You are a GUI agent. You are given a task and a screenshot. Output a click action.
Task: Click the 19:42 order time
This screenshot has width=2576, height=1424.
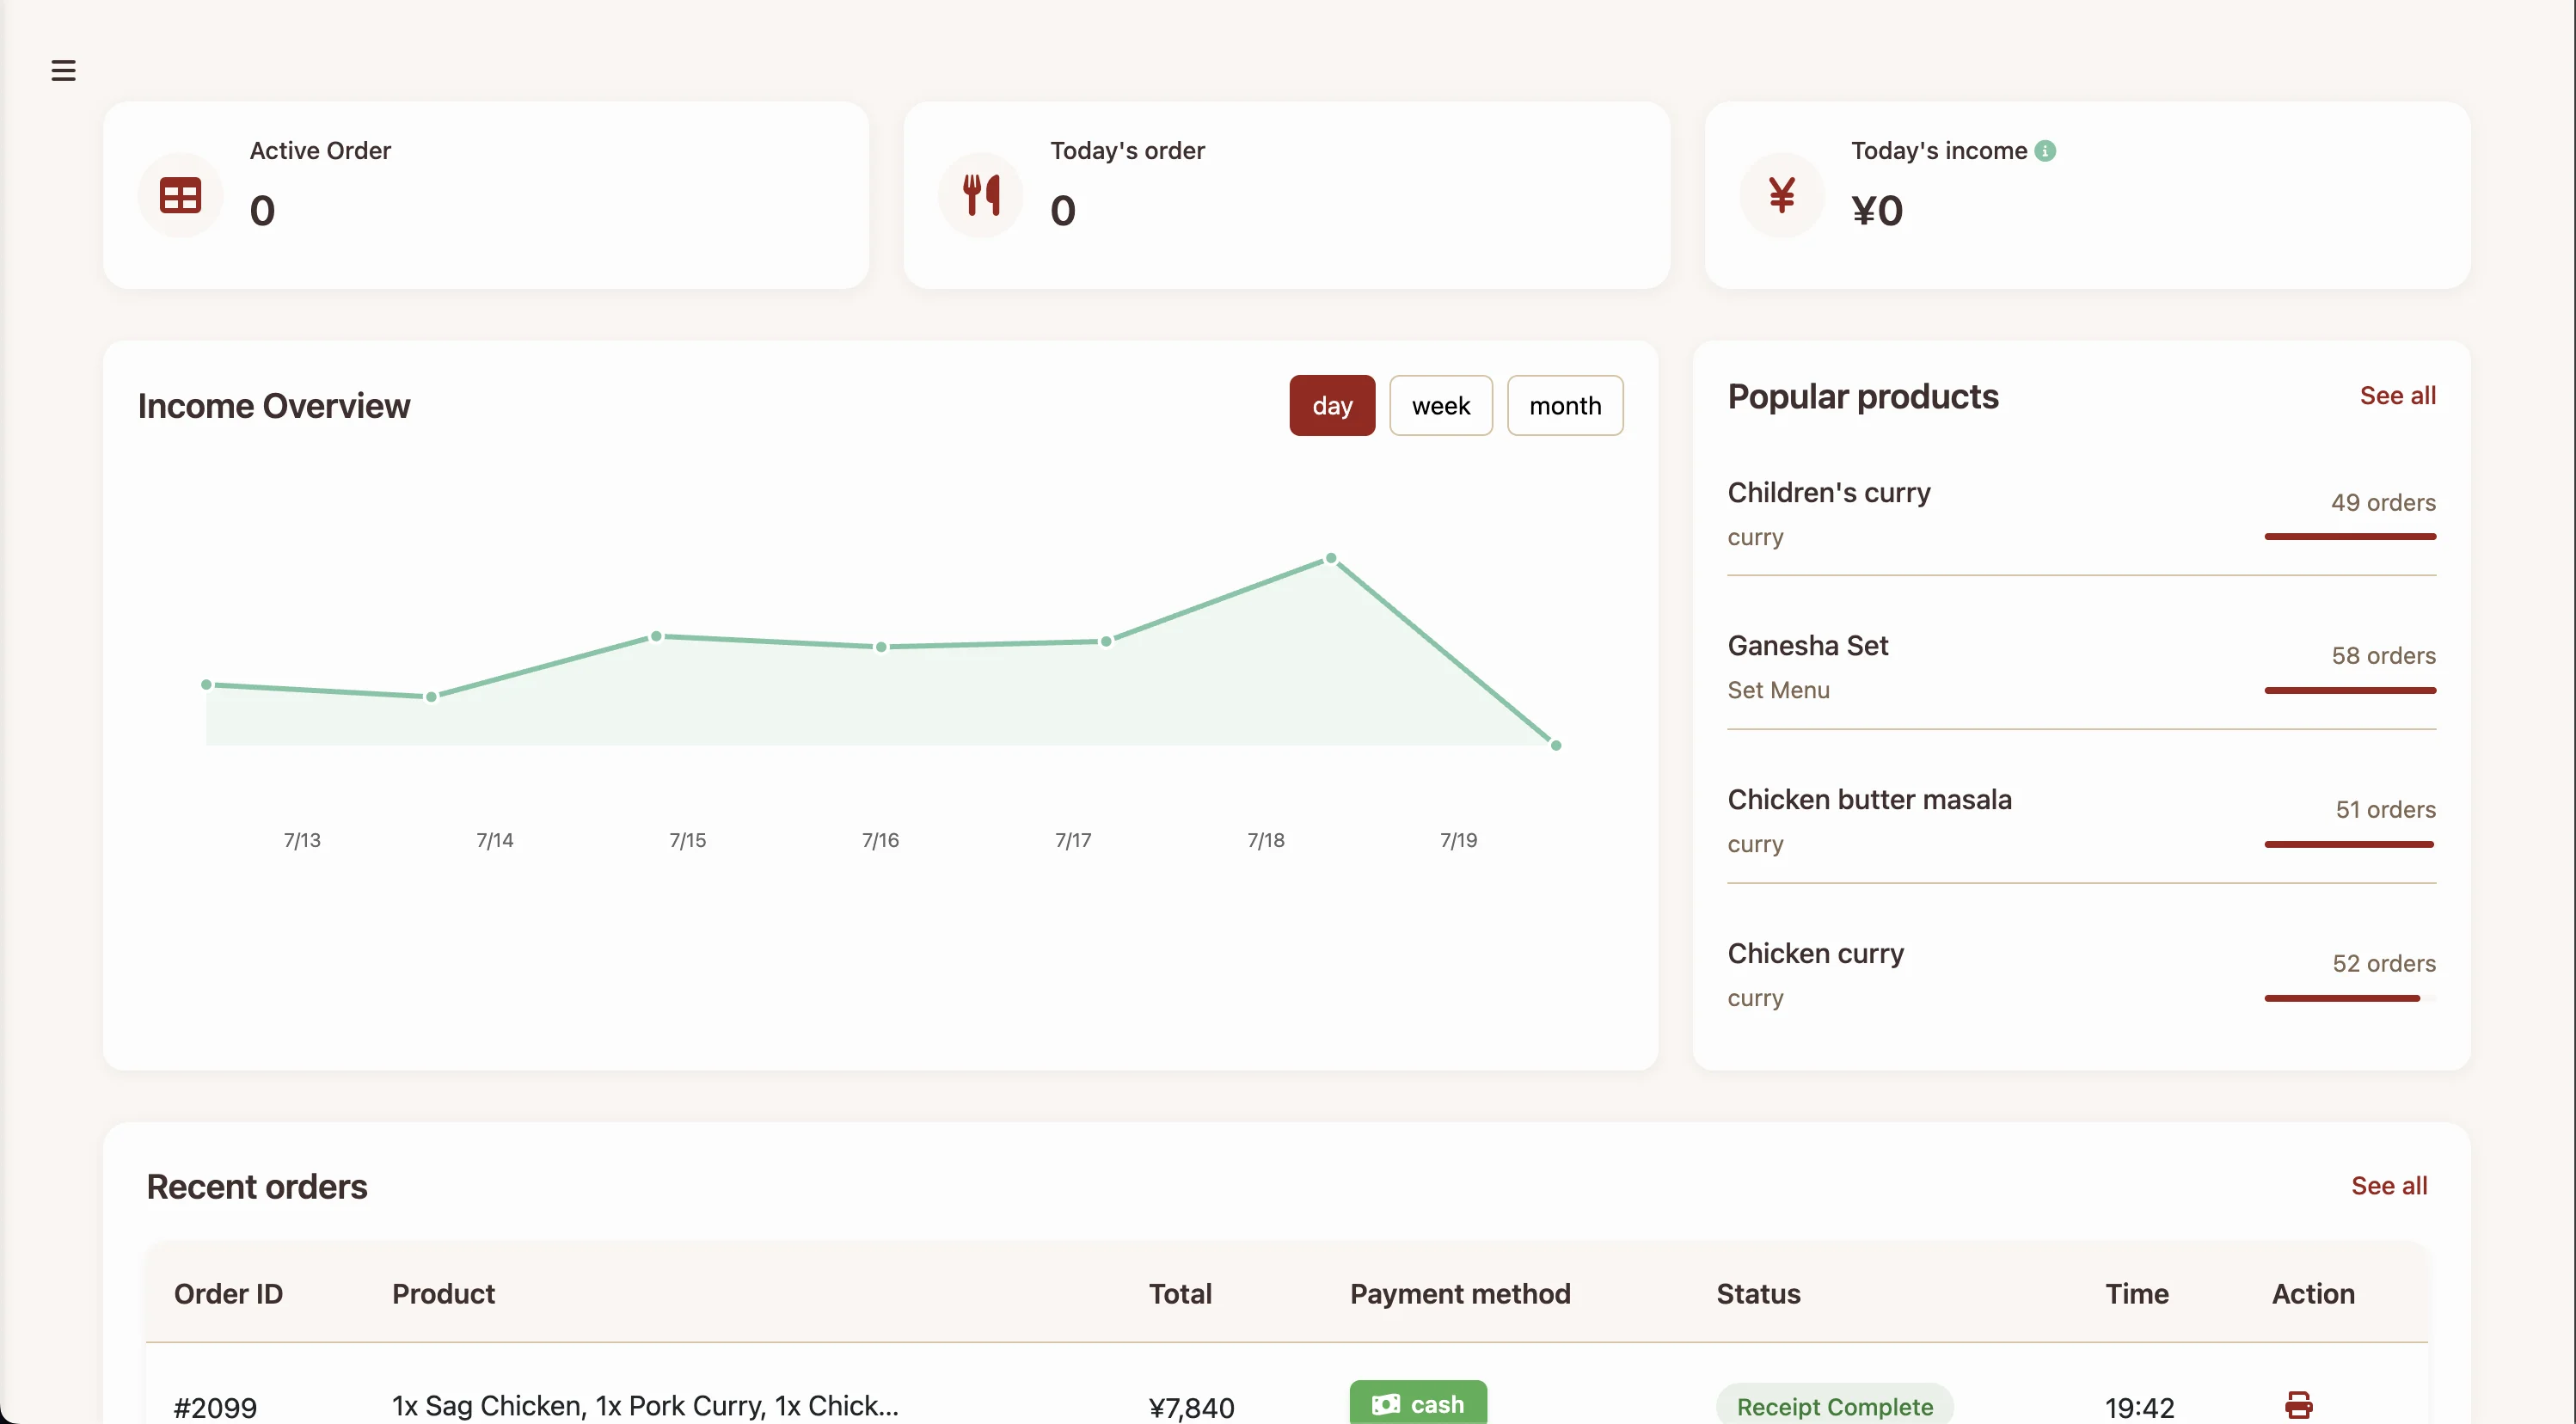pyautogui.click(x=2139, y=1408)
